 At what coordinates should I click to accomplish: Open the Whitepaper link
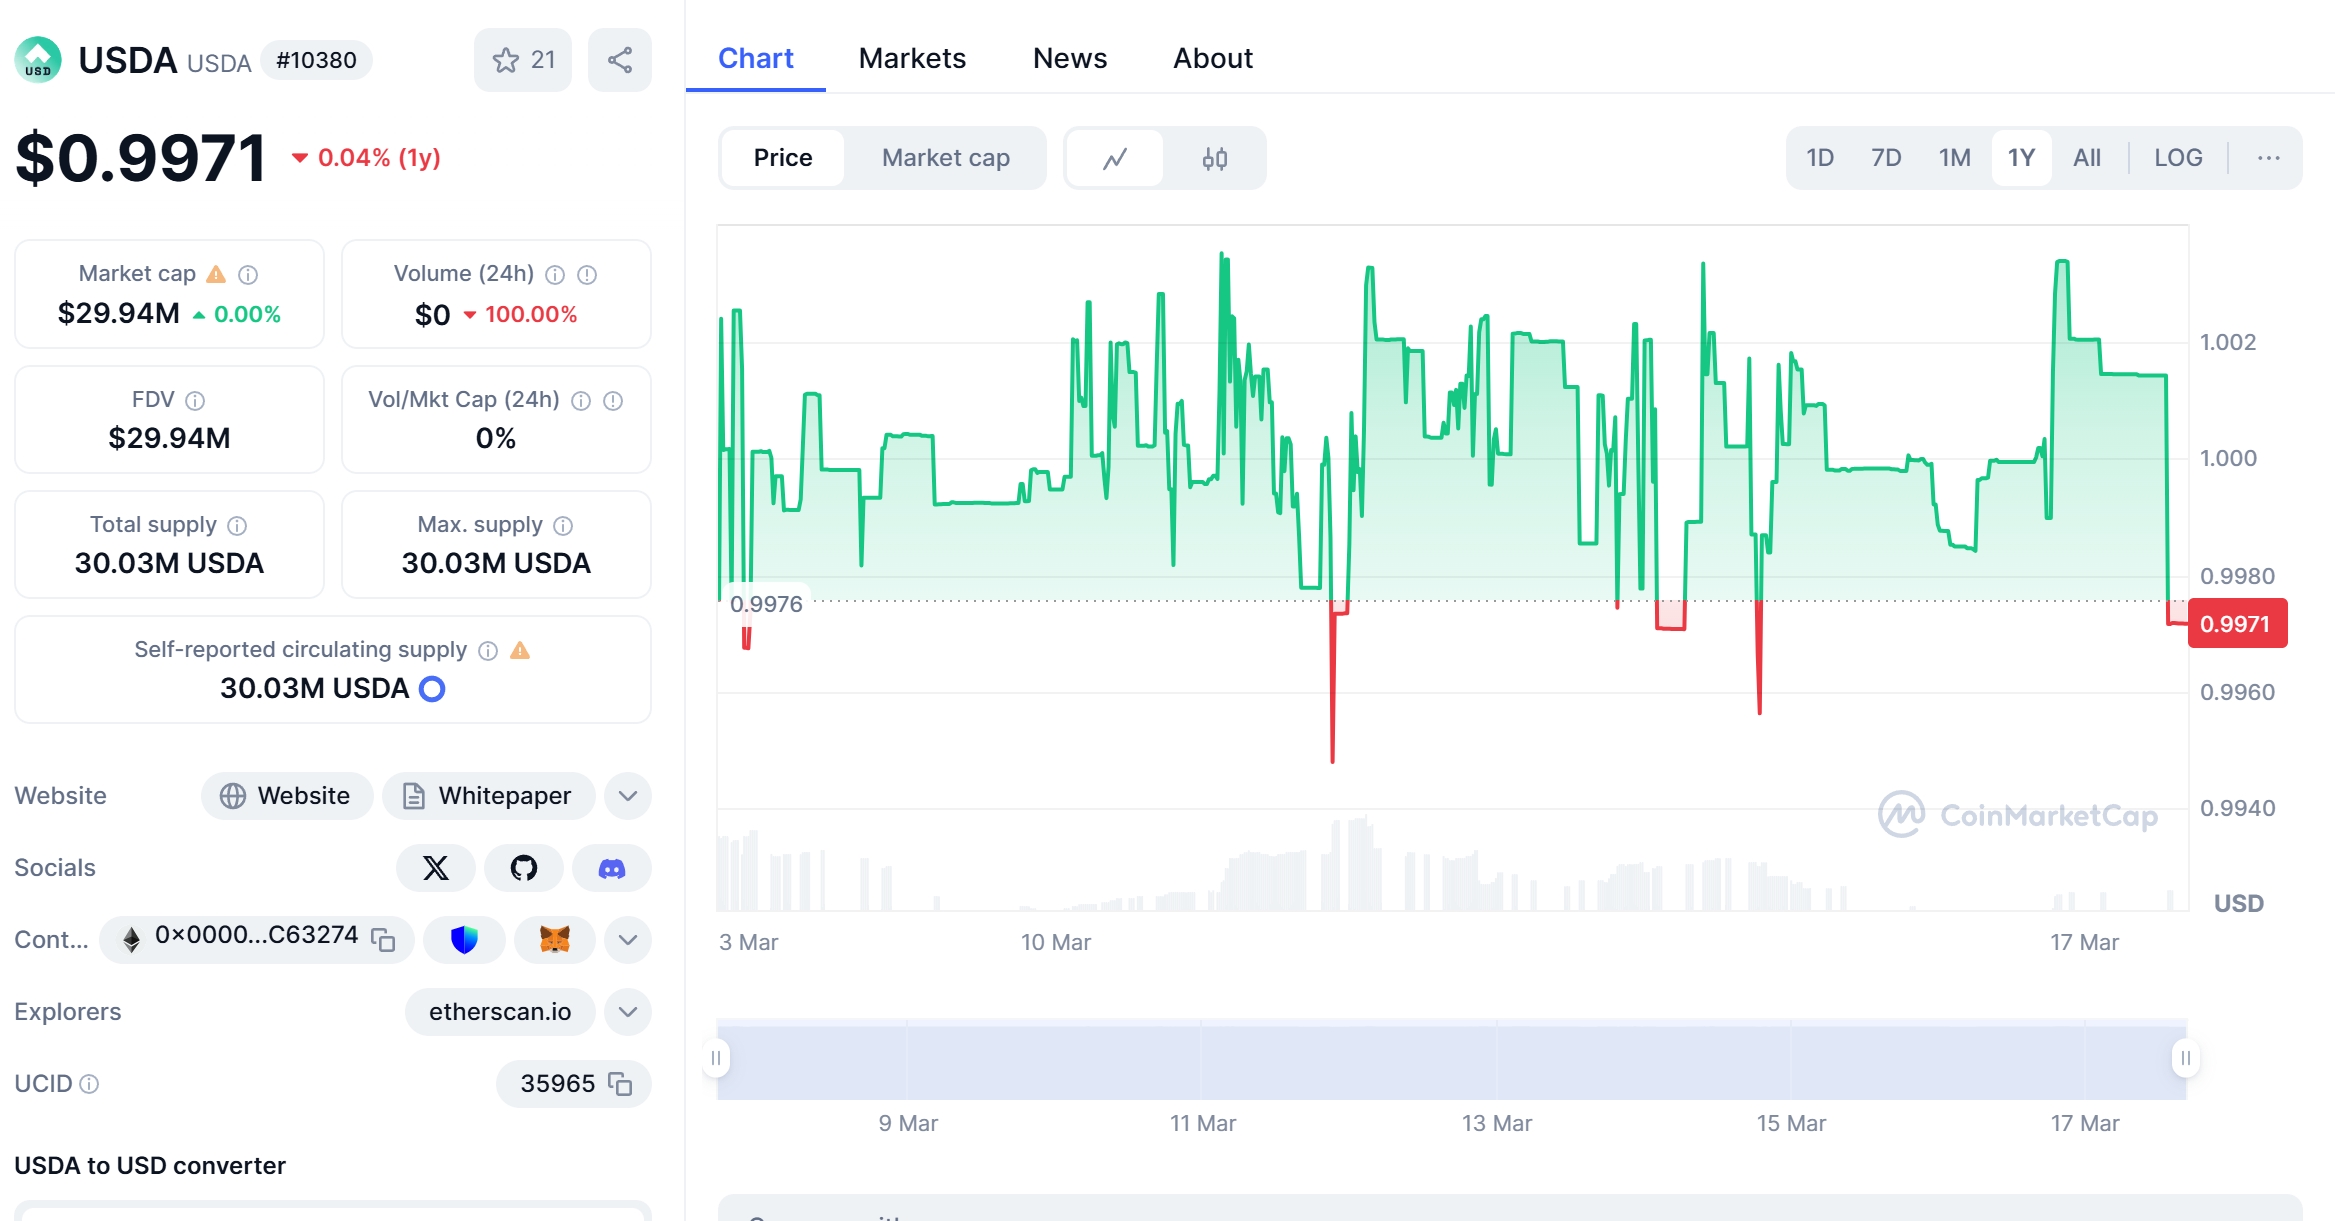tap(489, 796)
